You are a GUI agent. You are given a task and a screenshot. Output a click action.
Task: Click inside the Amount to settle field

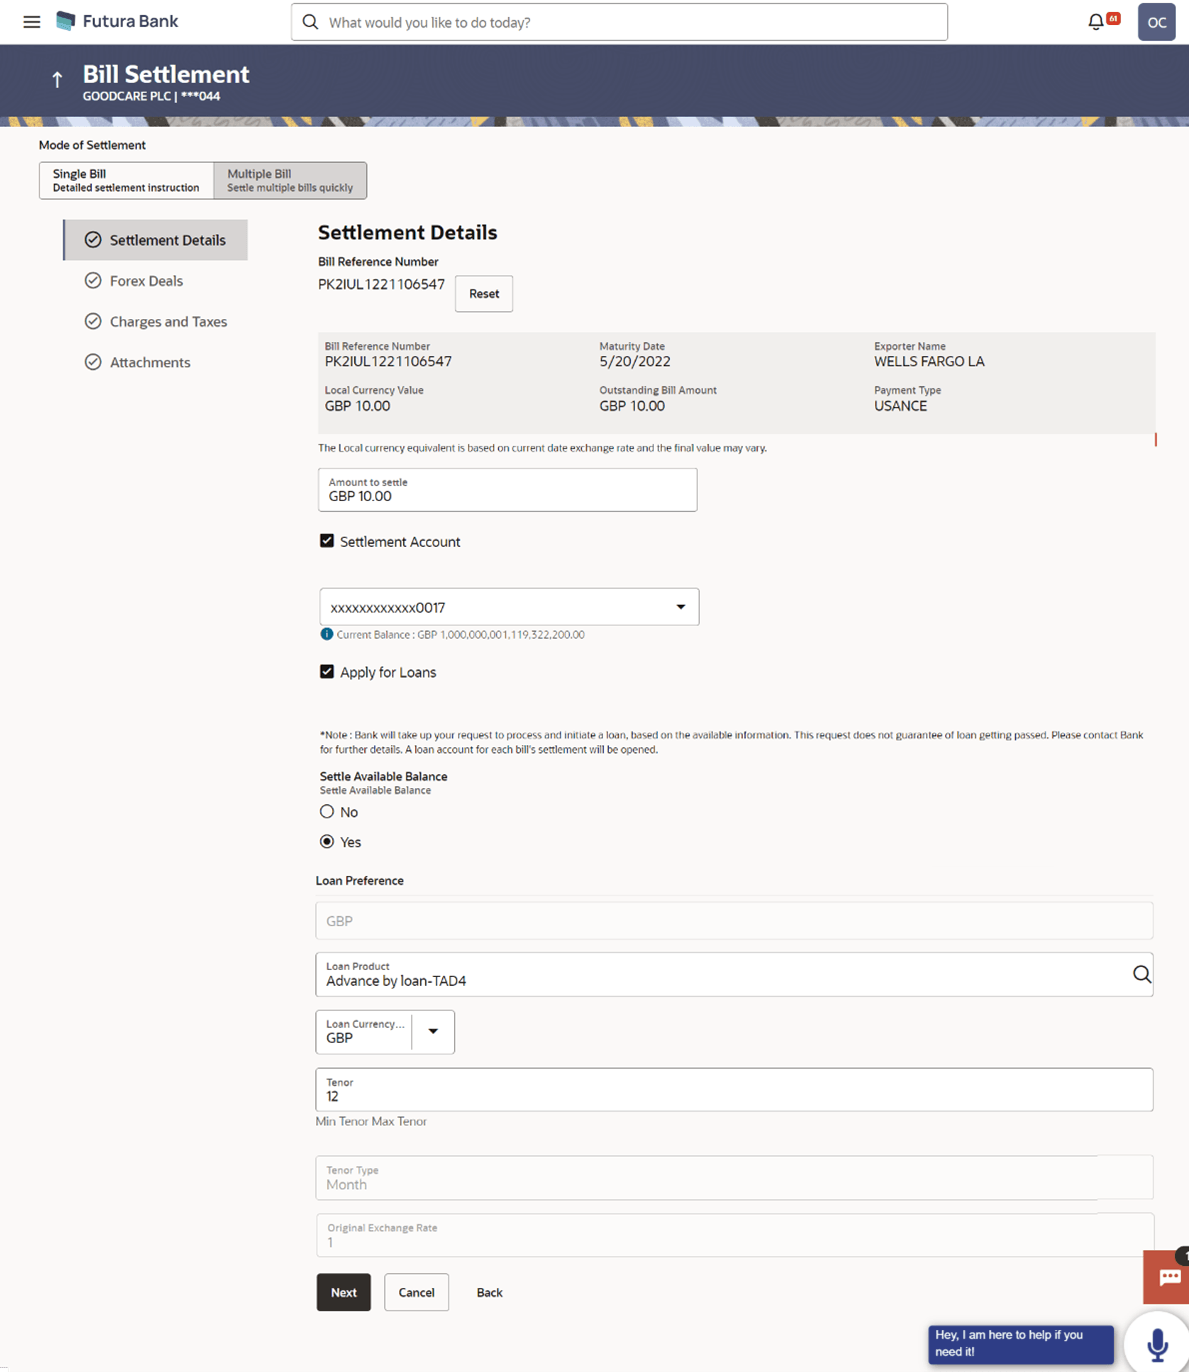507,495
